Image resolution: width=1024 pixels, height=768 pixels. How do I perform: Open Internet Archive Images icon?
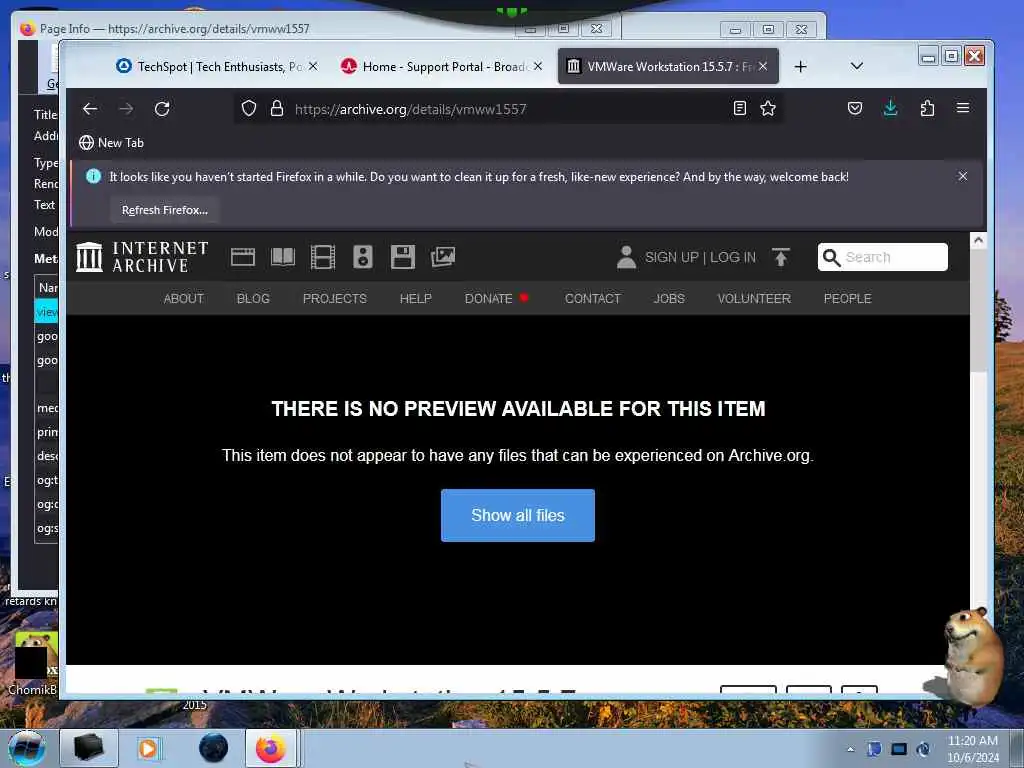(443, 257)
